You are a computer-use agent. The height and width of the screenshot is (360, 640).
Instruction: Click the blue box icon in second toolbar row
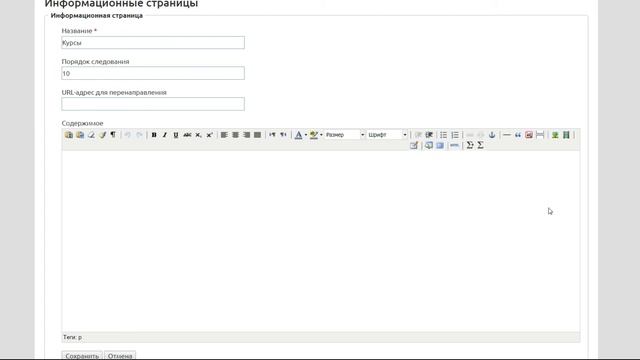[x=440, y=145]
